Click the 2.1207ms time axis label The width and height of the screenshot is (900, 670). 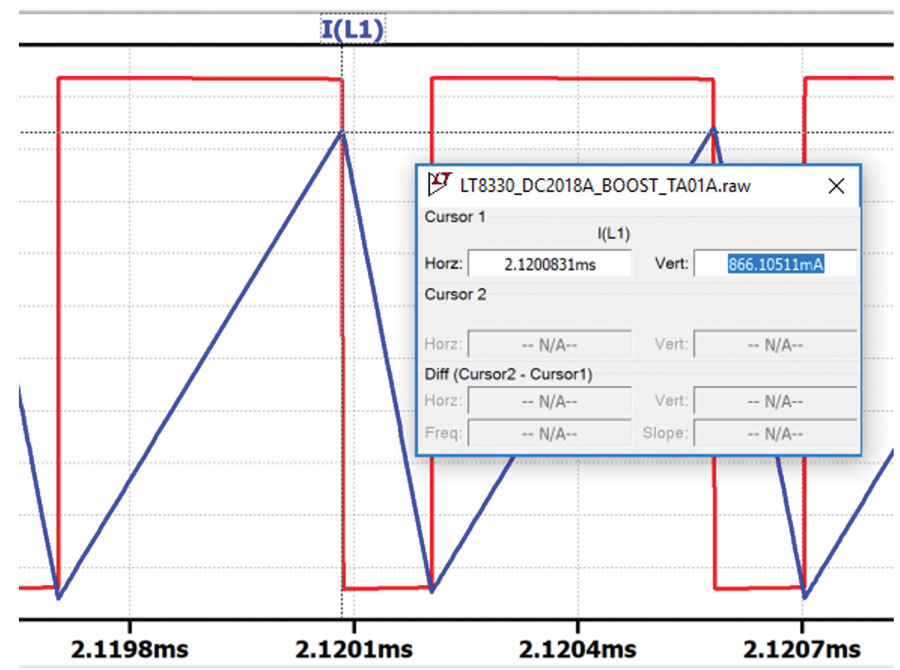point(802,650)
